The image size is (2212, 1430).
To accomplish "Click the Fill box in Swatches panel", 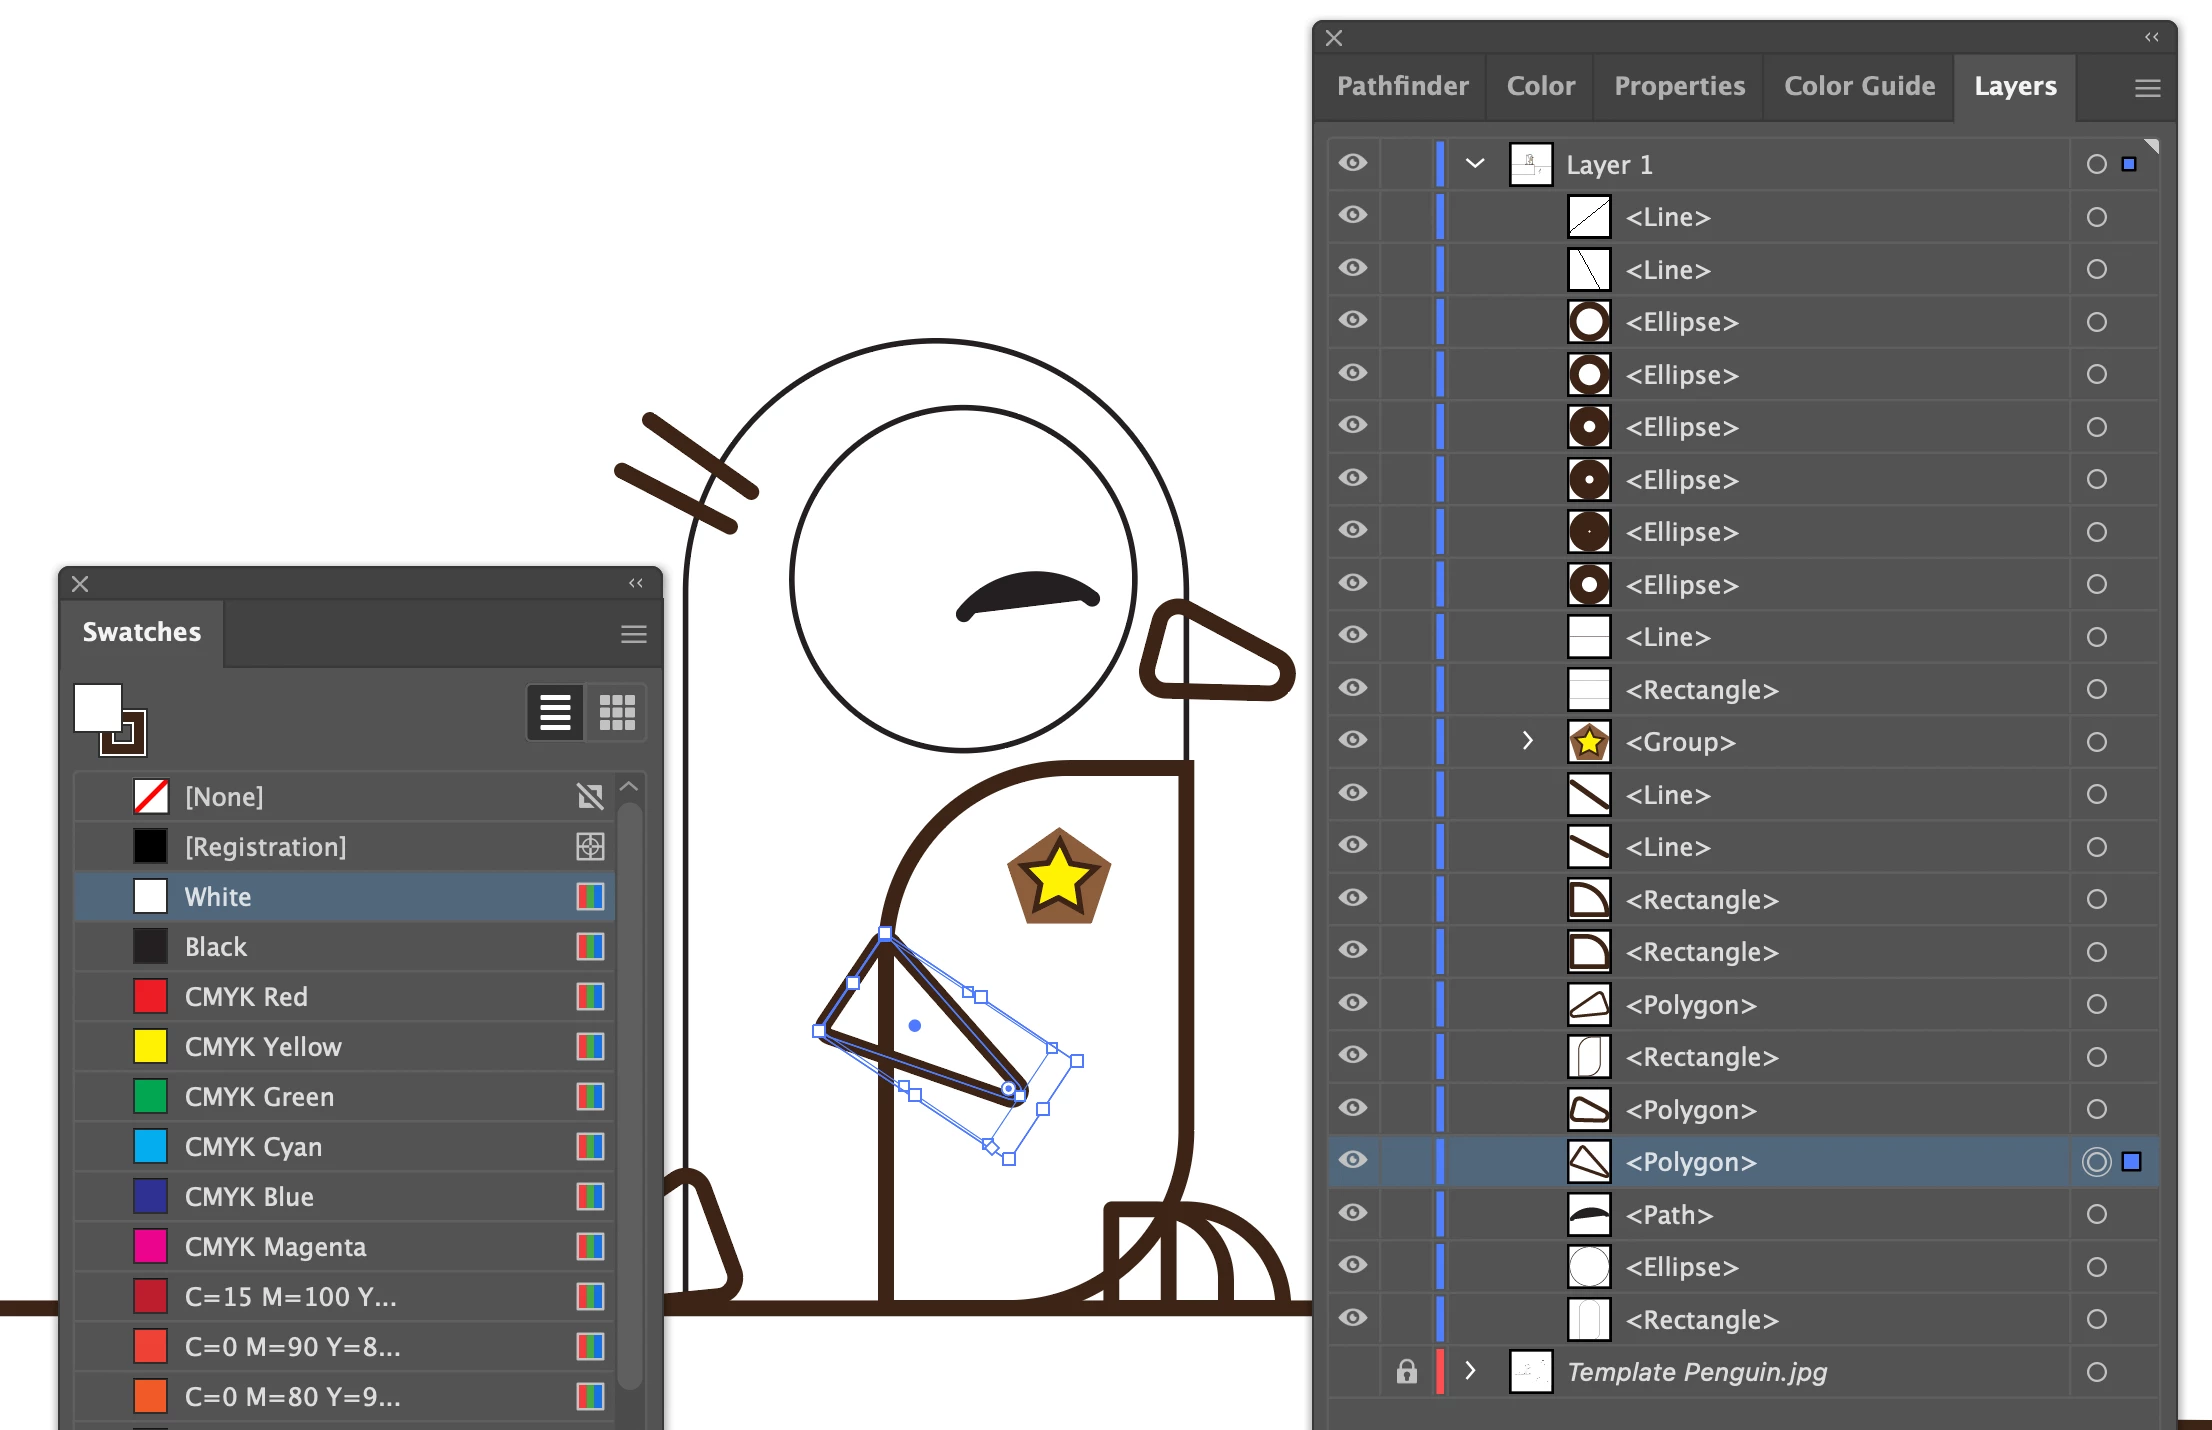I will click(98, 707).
